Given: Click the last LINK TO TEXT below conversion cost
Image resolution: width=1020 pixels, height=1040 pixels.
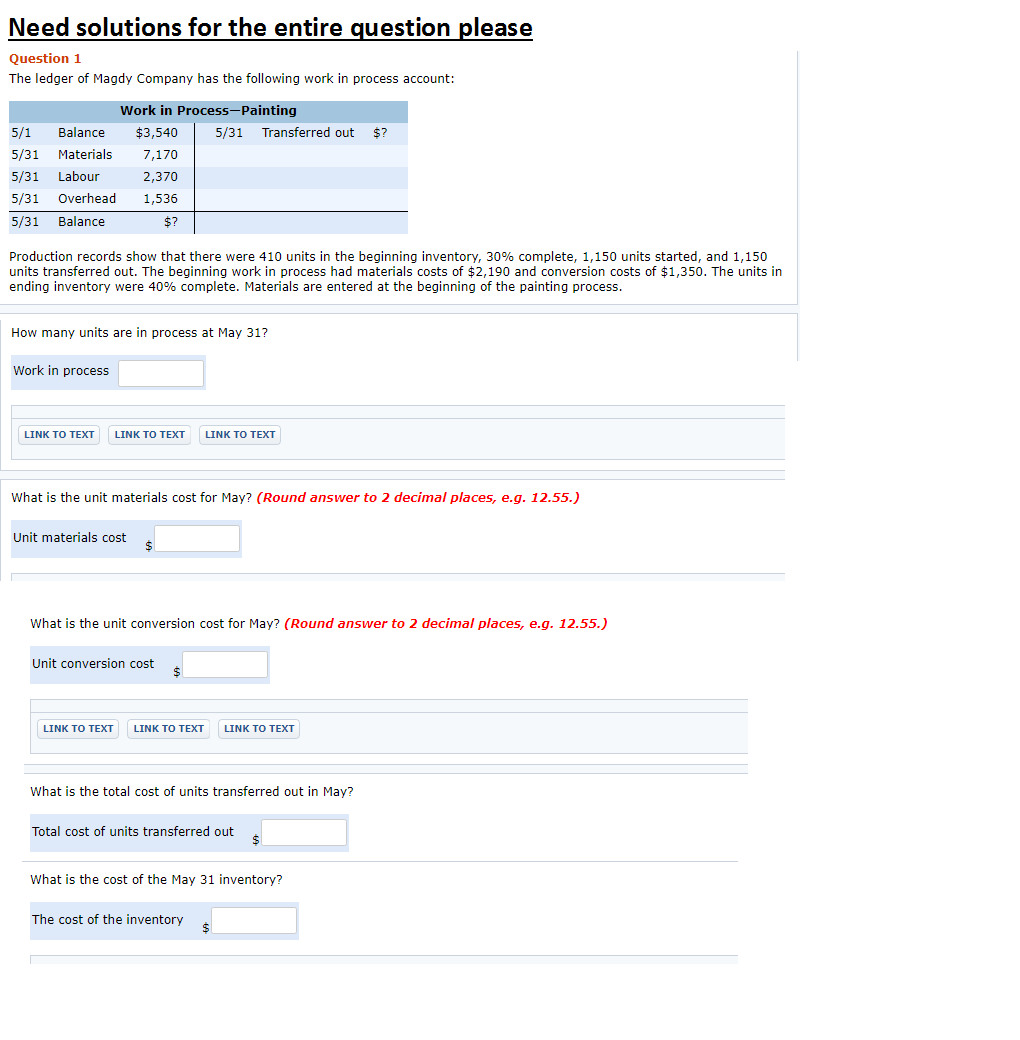Looking at the screenshot, I should [258, 728].
